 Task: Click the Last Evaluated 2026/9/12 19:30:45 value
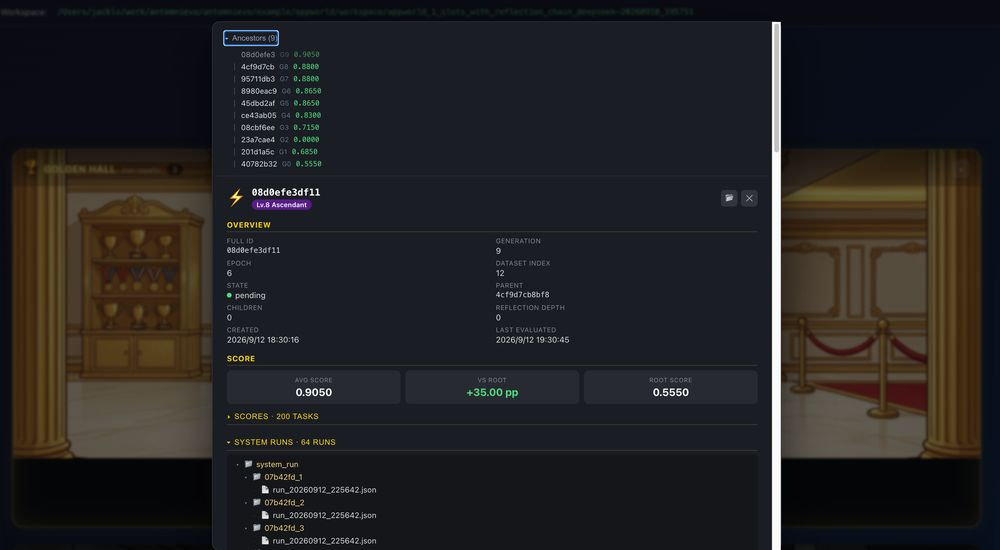tap(533, 340)
